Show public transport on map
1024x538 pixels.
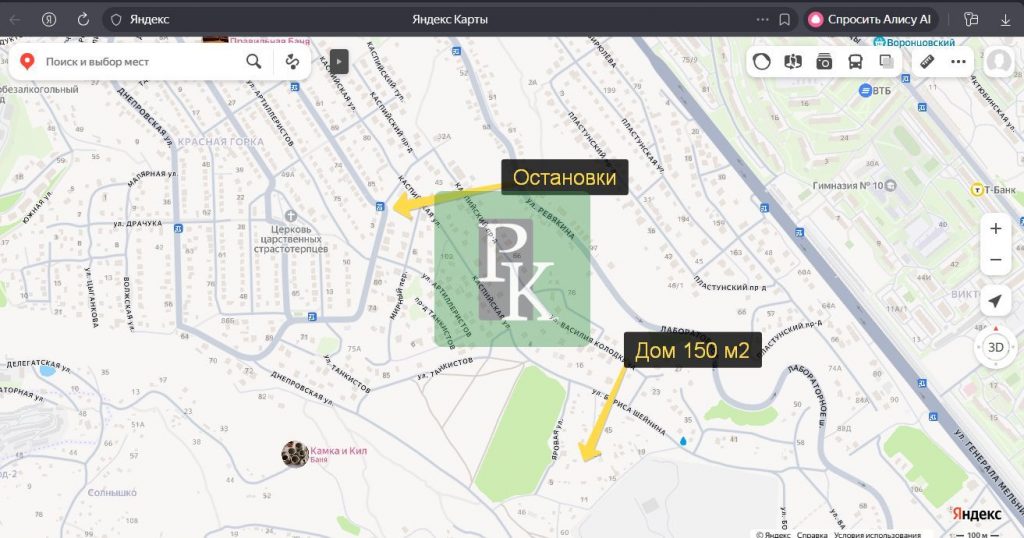[x=855, y=62]
